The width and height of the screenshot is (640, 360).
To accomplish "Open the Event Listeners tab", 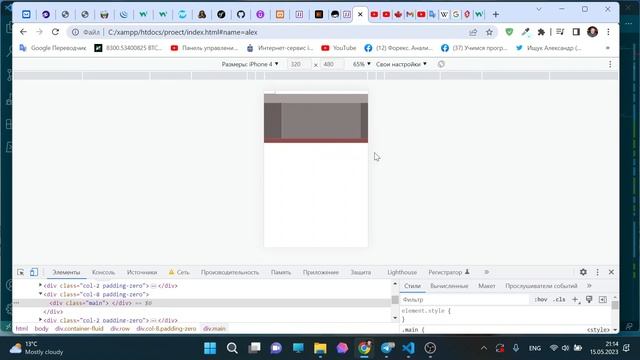I will coord(541,286).
